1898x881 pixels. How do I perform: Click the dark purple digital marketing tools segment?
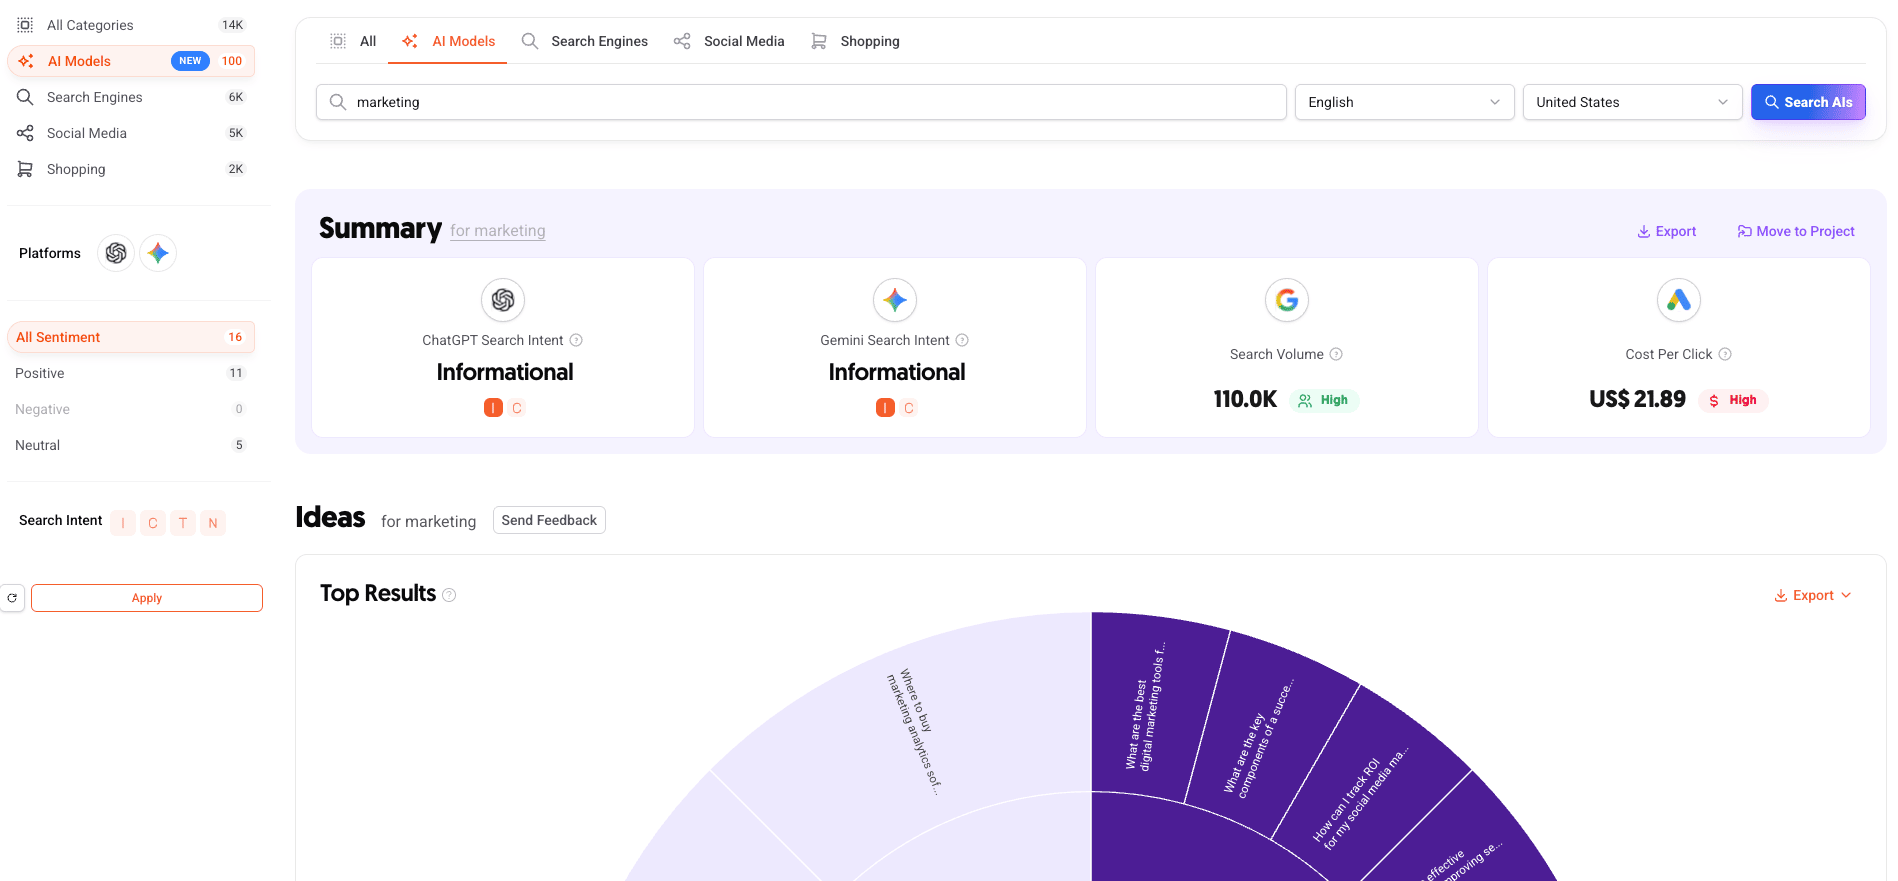click(1150, 710)
